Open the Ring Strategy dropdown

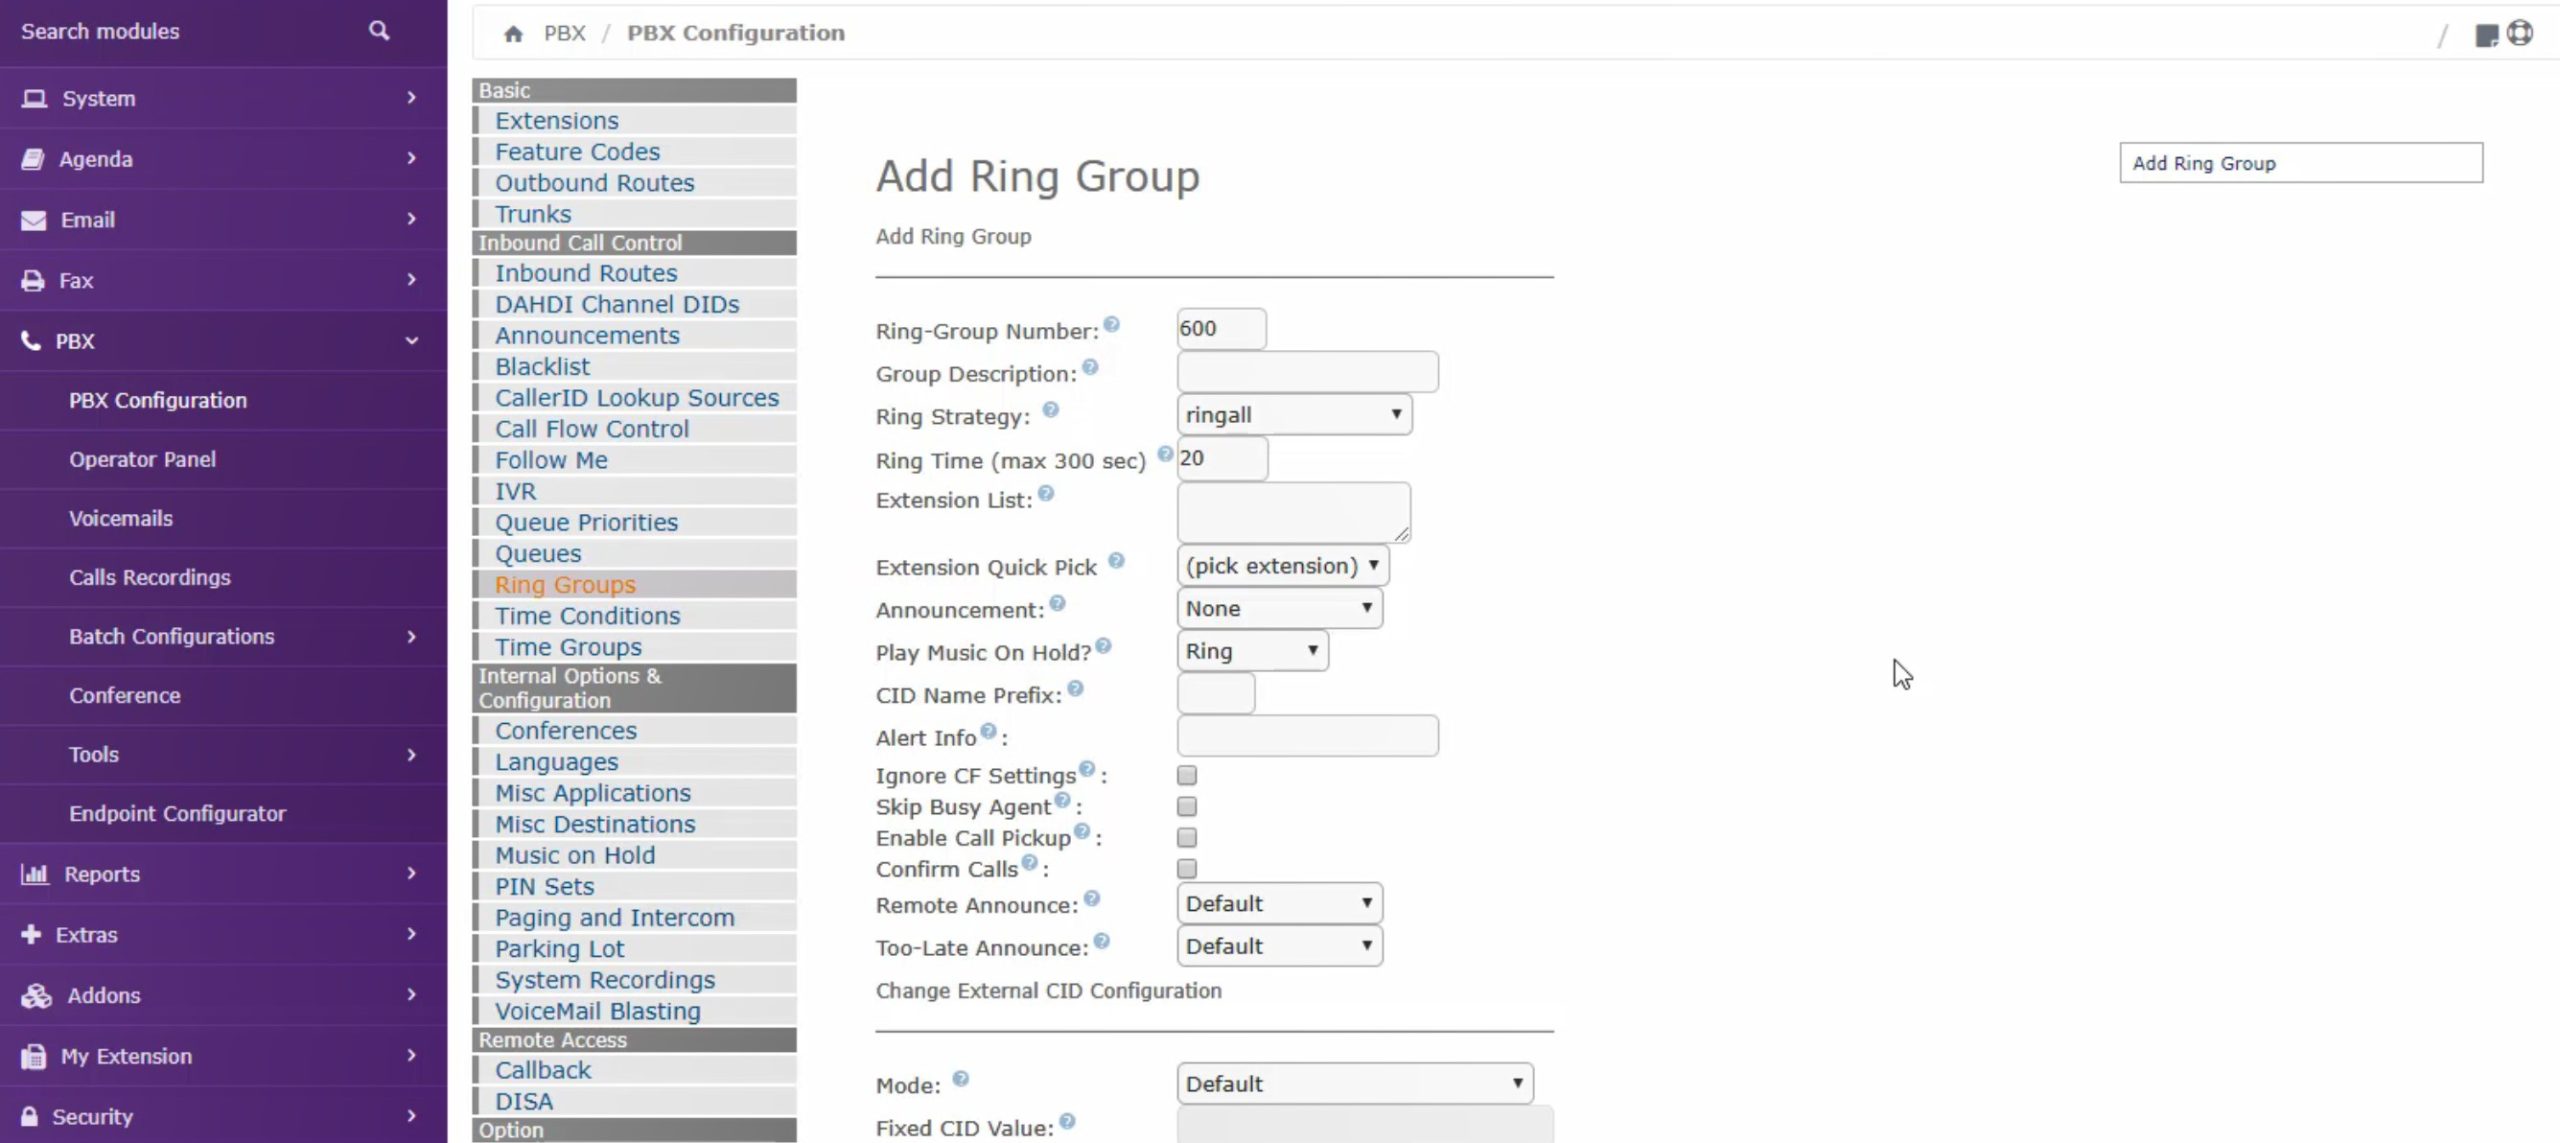tap(1294, 415)
